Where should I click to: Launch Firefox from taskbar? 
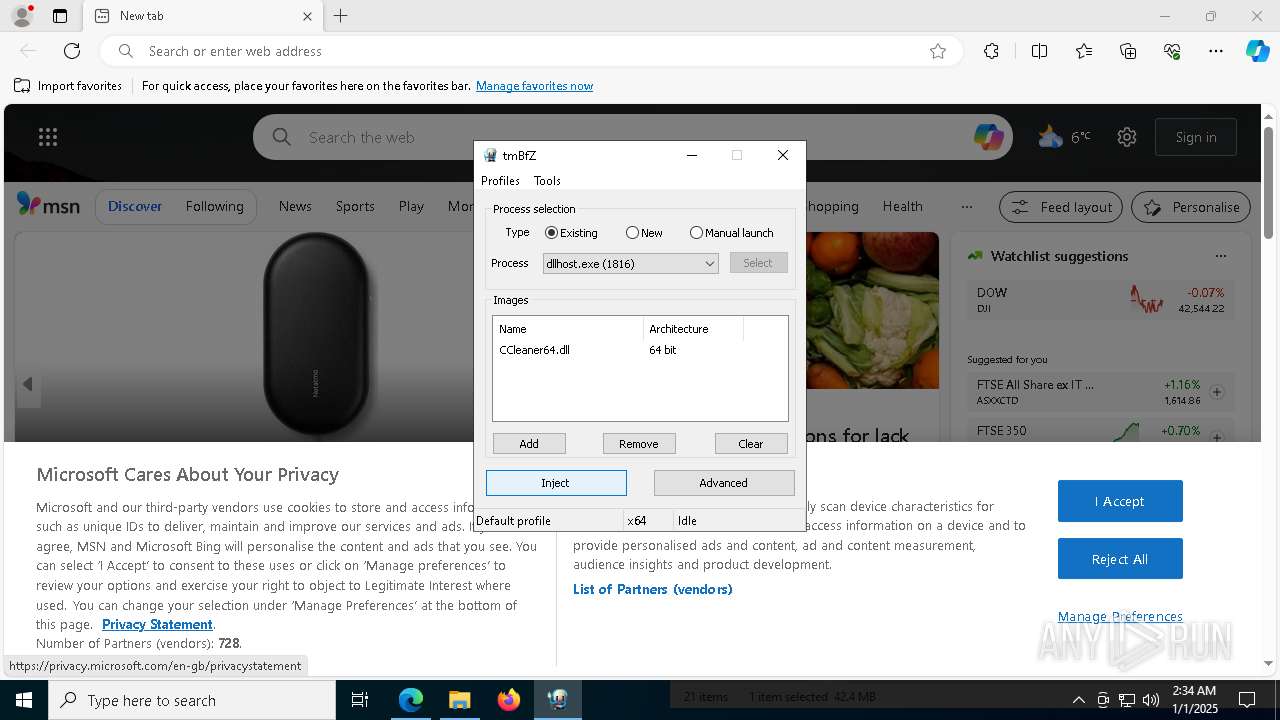[x=508, y=700]
